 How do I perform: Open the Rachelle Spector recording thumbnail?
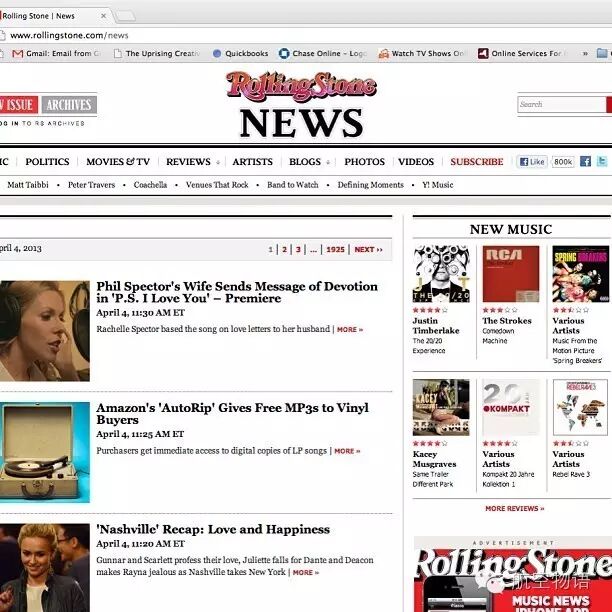(x=45, y=331)
